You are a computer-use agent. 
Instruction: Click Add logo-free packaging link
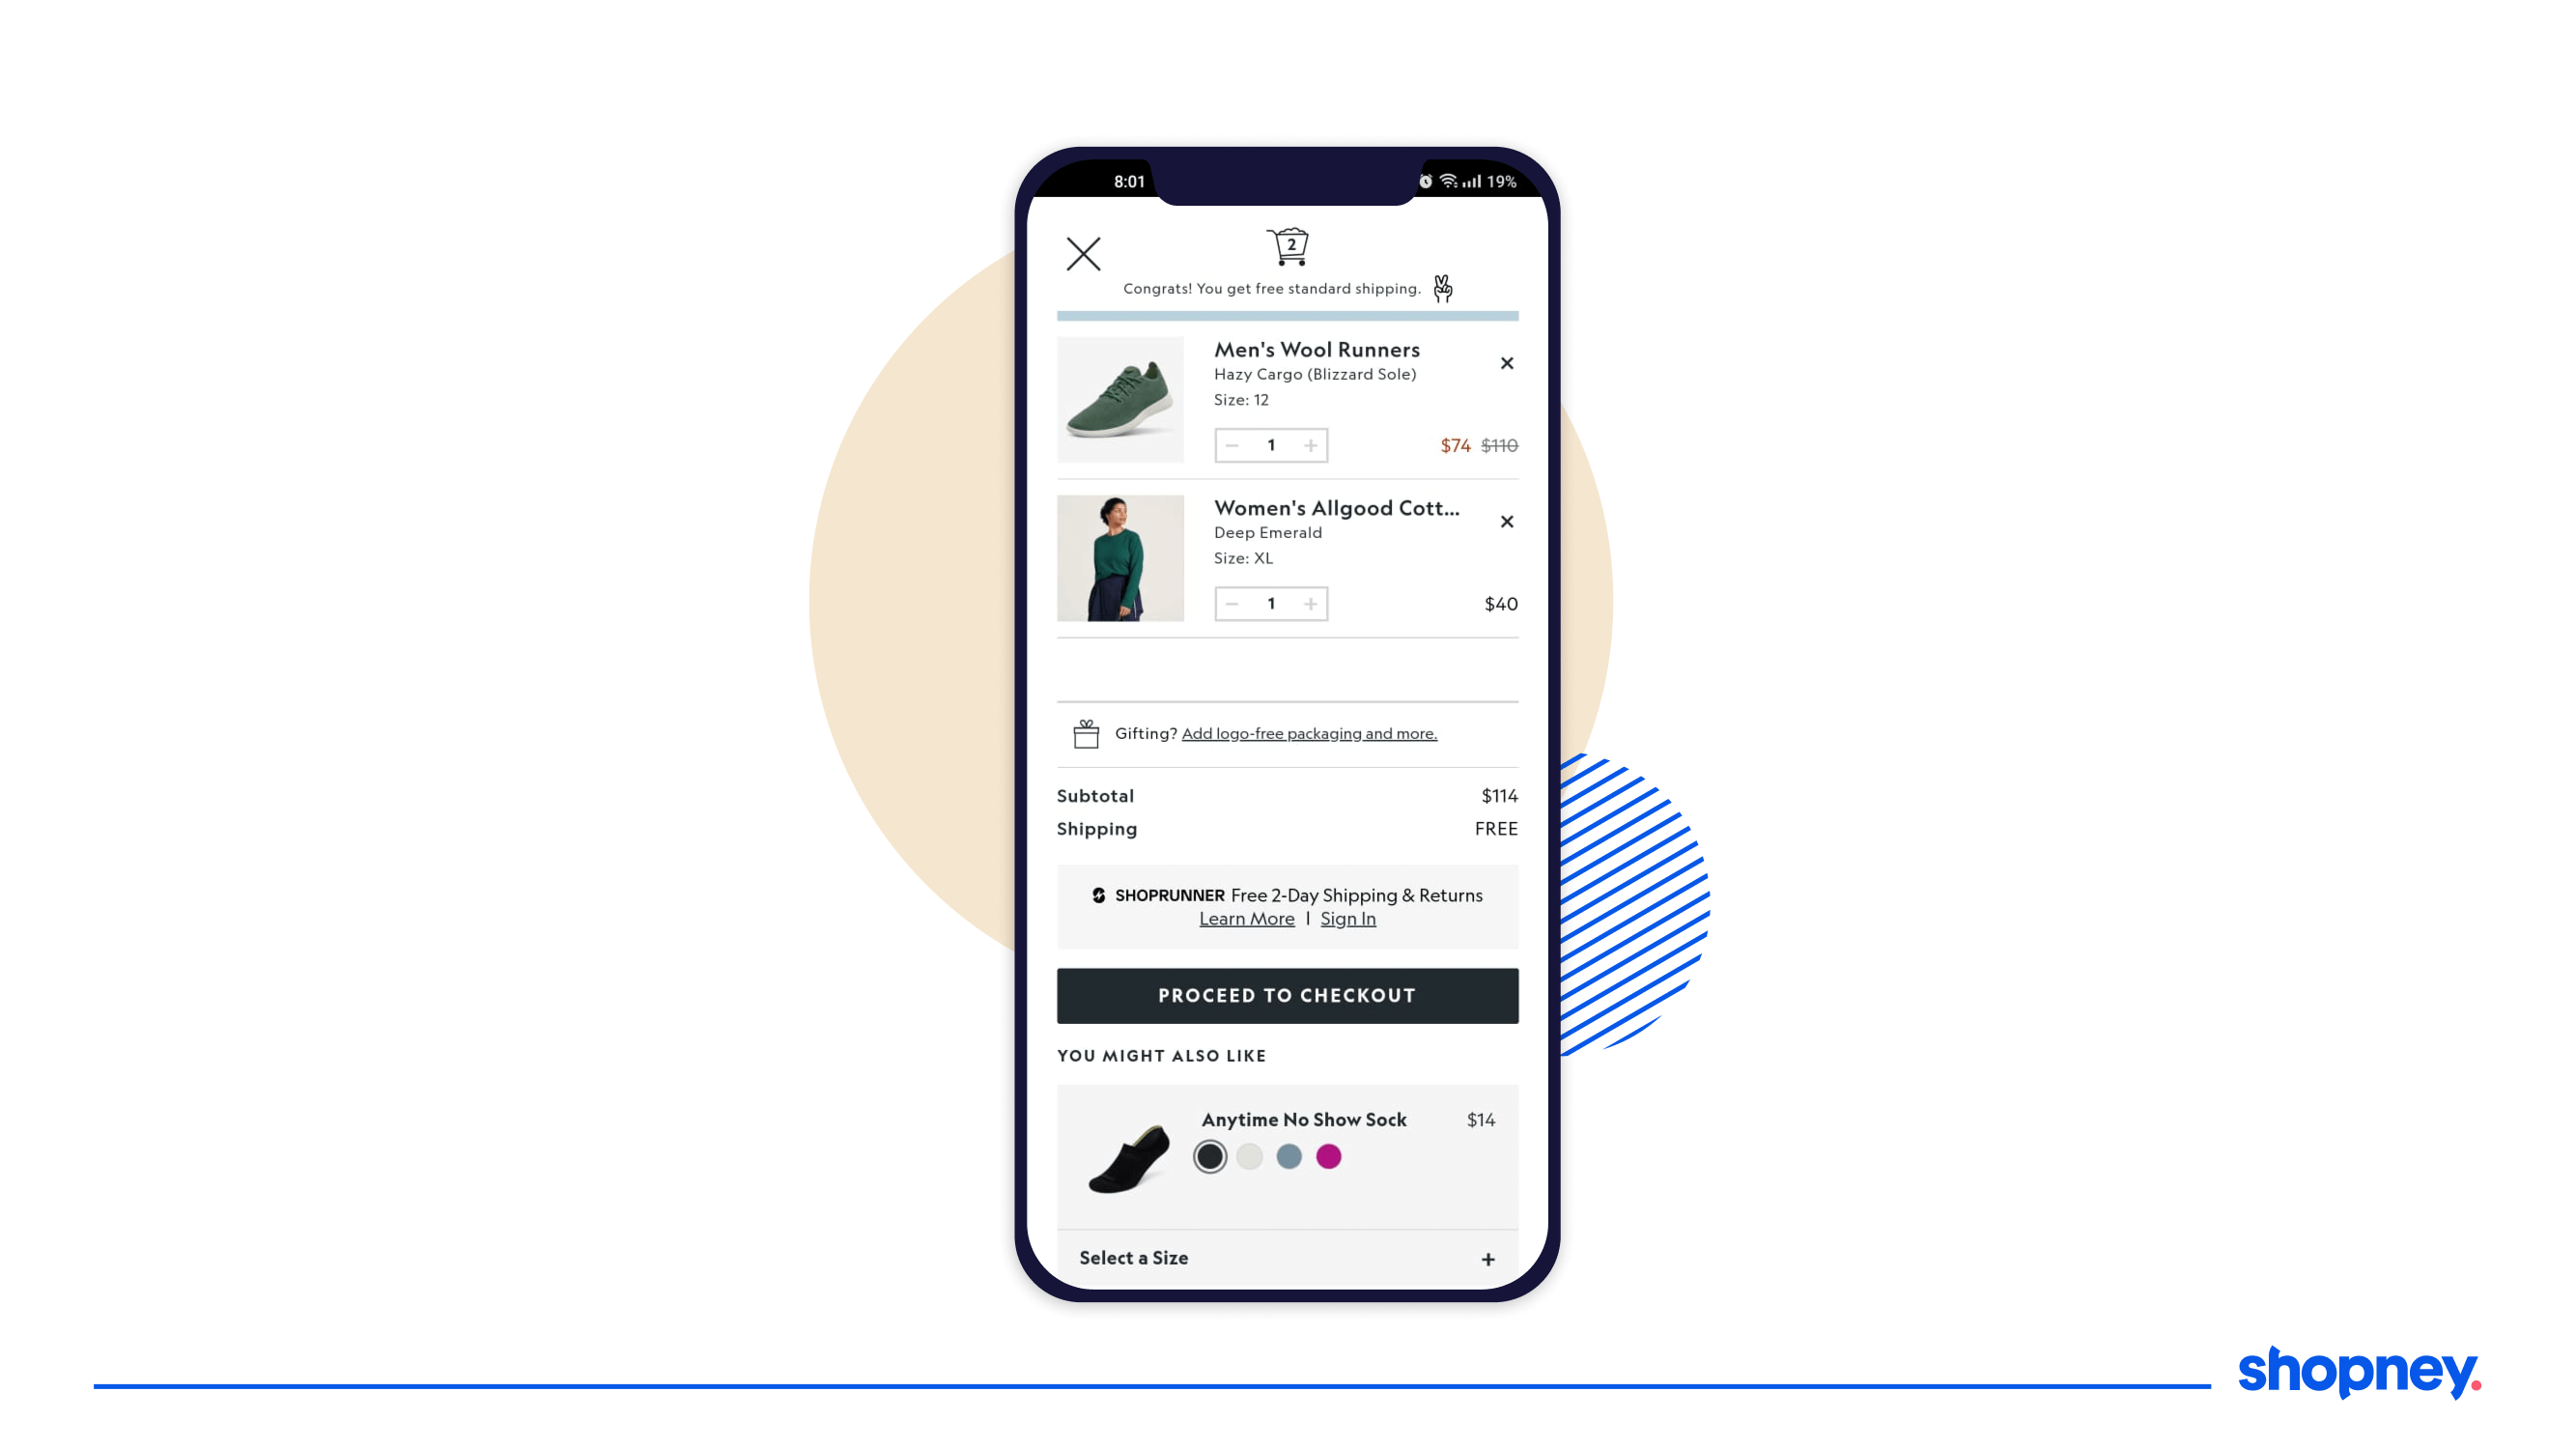coord(1308,732)
